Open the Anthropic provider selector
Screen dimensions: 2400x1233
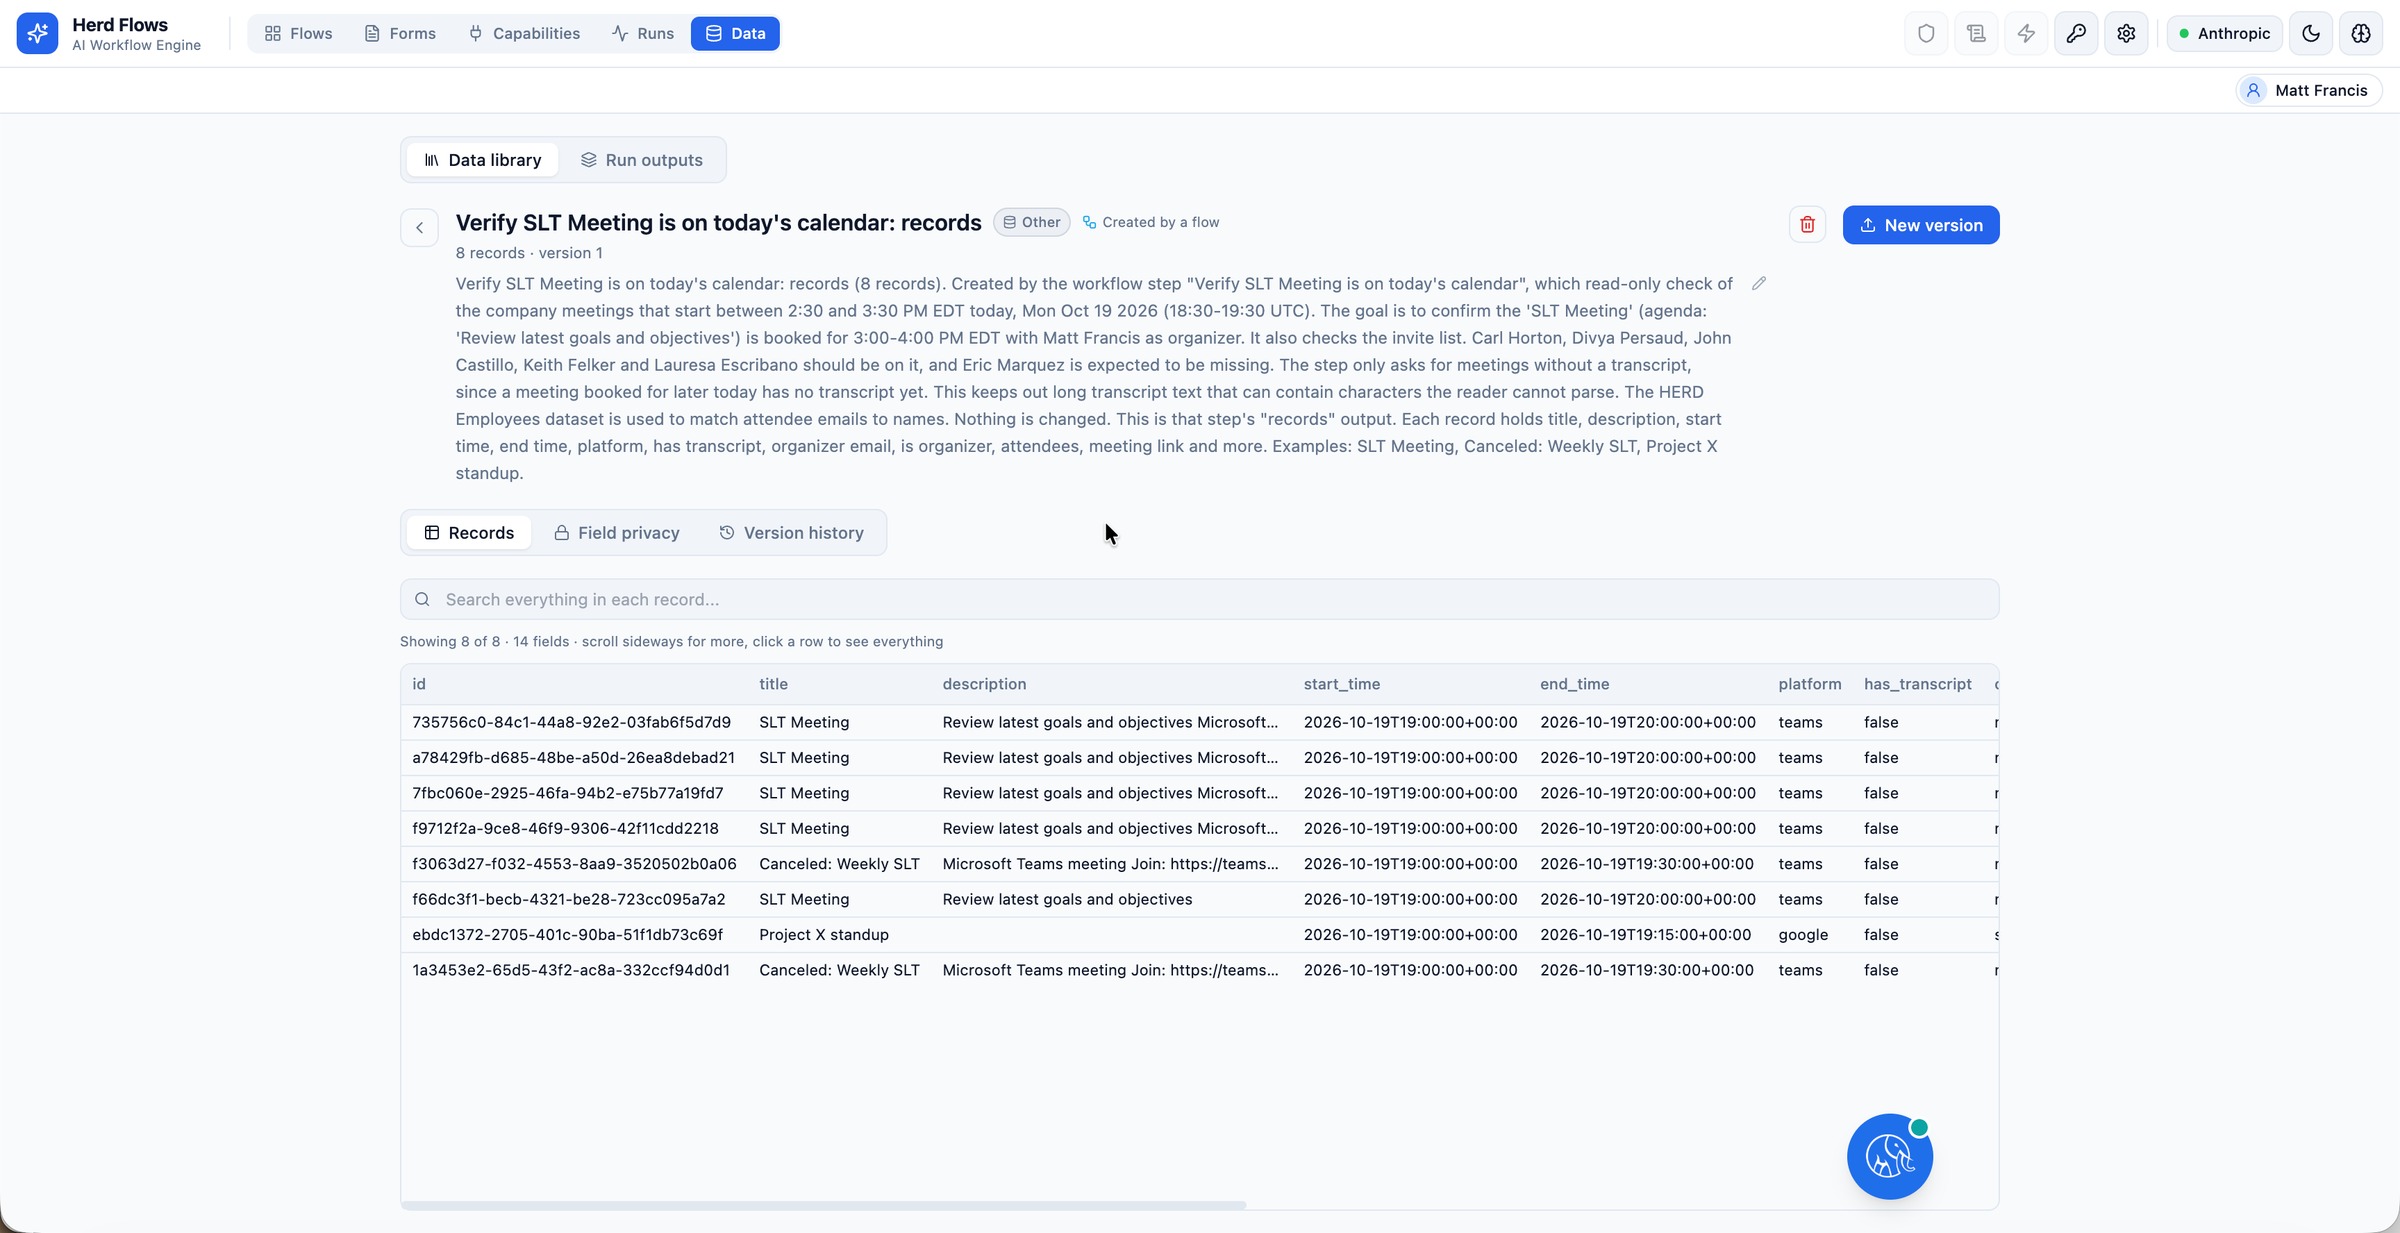click(2224, 33)
